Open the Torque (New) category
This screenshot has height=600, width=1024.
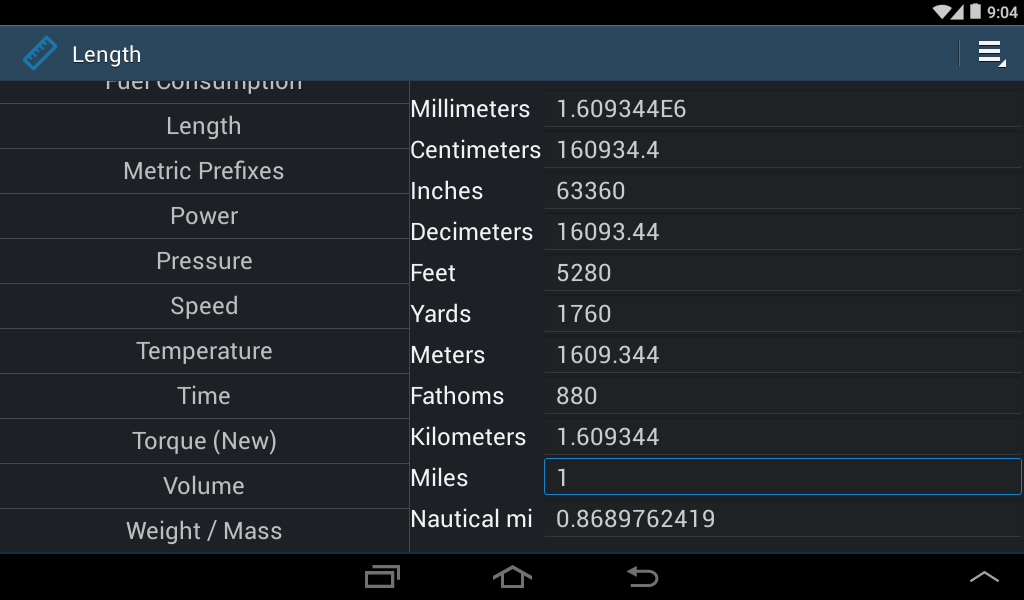[204, 441]
